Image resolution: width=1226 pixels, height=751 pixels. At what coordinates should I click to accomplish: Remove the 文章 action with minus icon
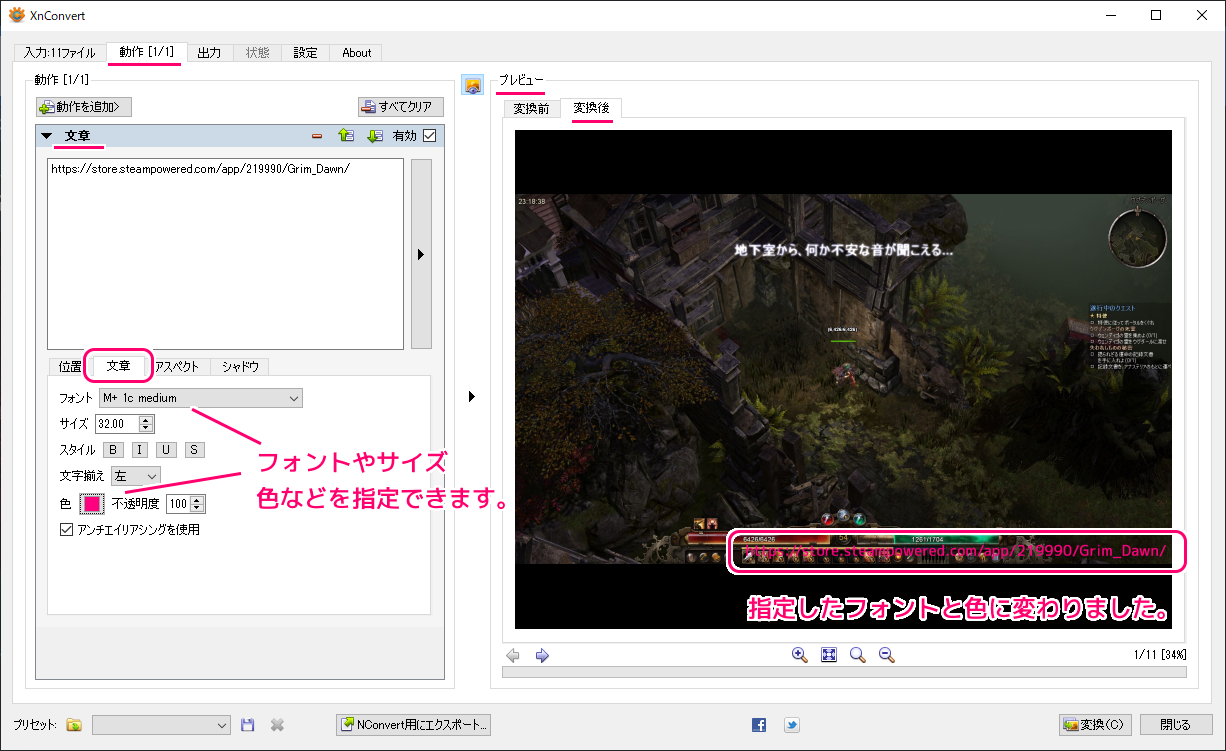coord(317,136)
